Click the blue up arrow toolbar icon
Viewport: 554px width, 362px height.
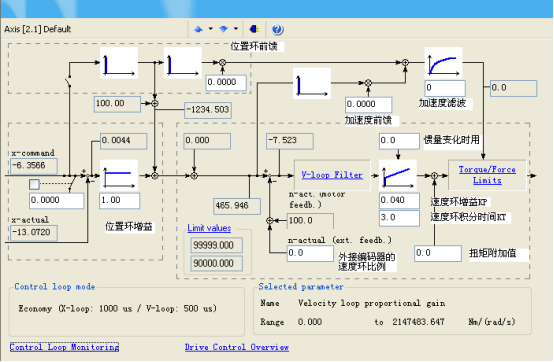tap(198, 29)
